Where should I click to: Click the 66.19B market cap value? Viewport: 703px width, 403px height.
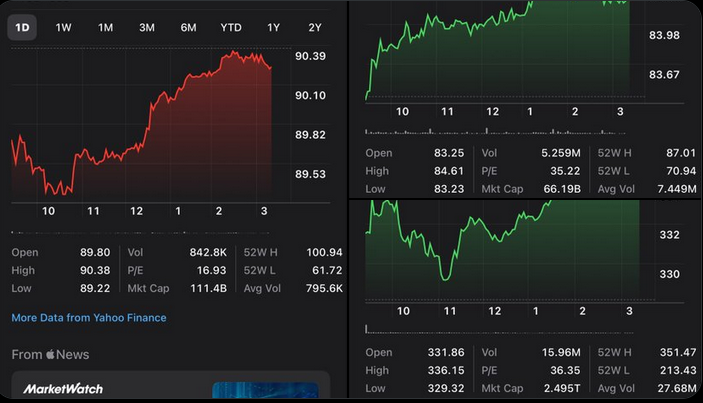point(562,188)
